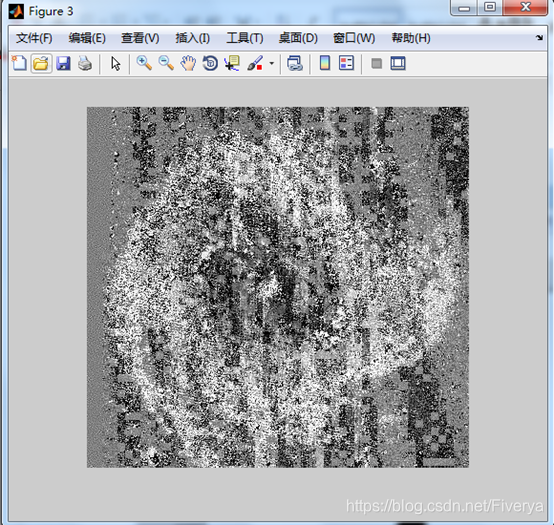Activate the Zoom In magnifier tool

pos(144,64)
